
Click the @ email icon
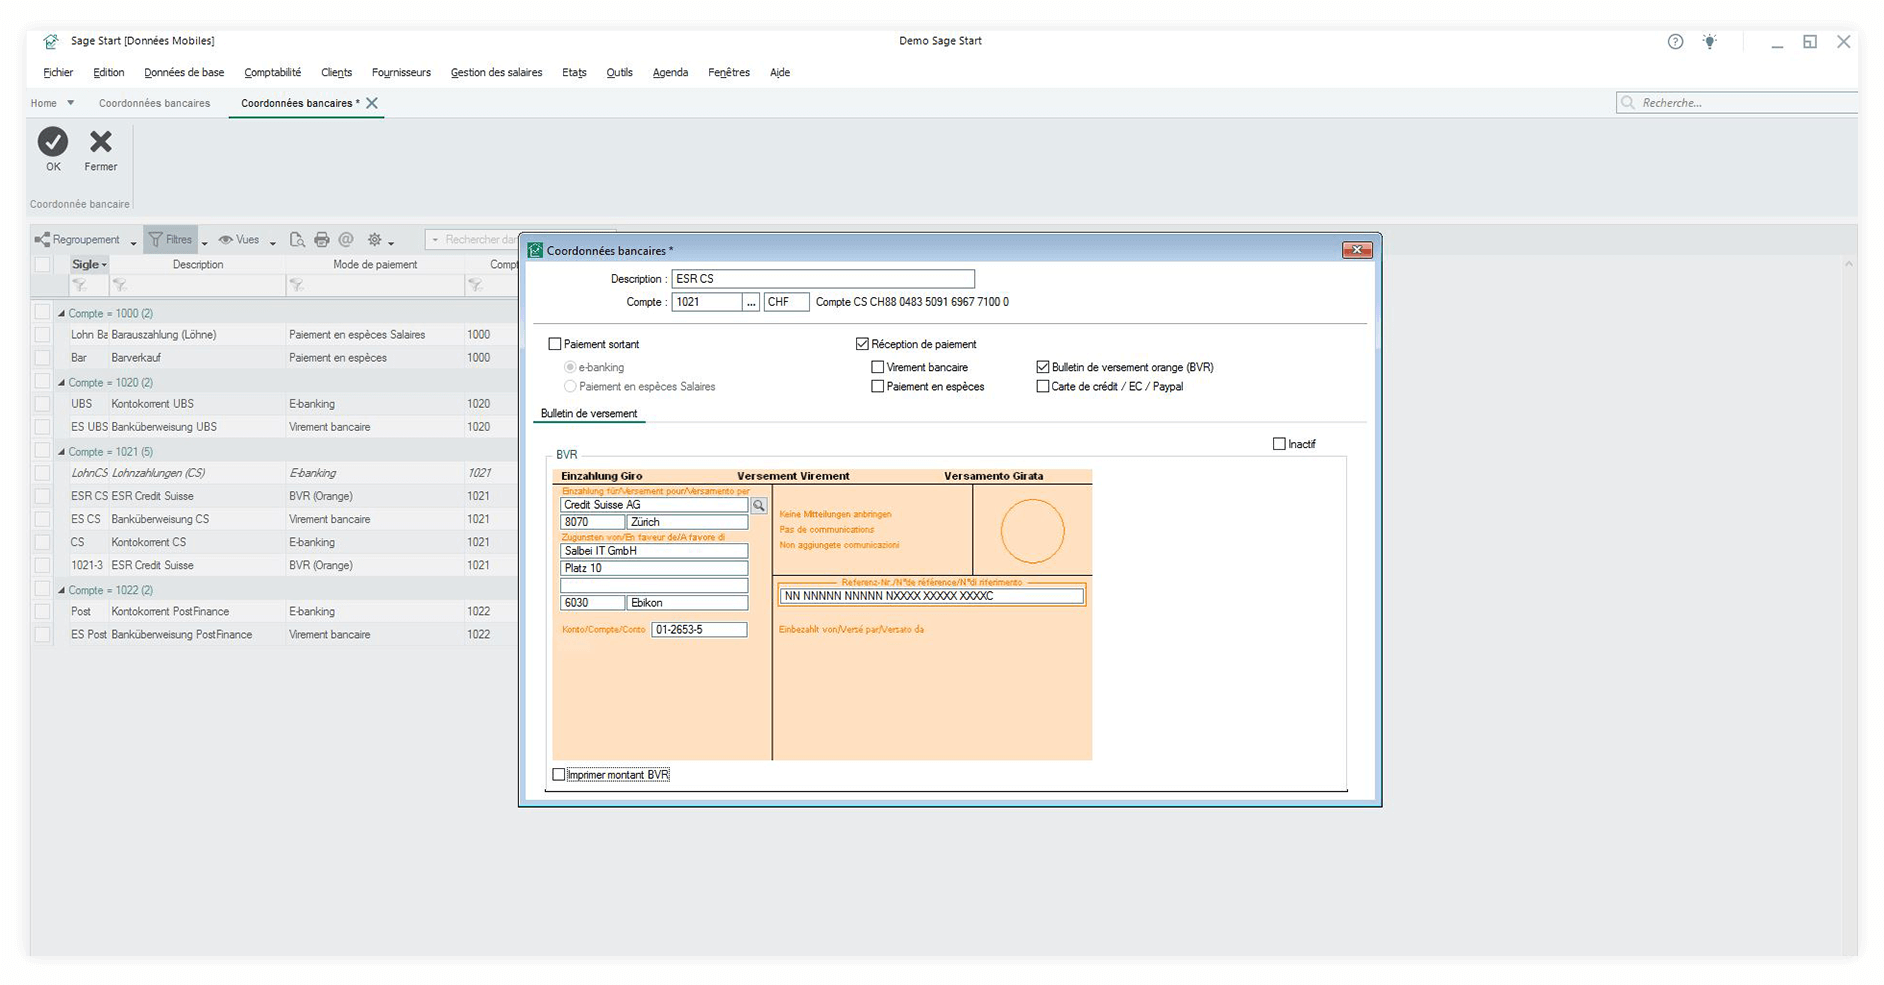tap(346, 240)
